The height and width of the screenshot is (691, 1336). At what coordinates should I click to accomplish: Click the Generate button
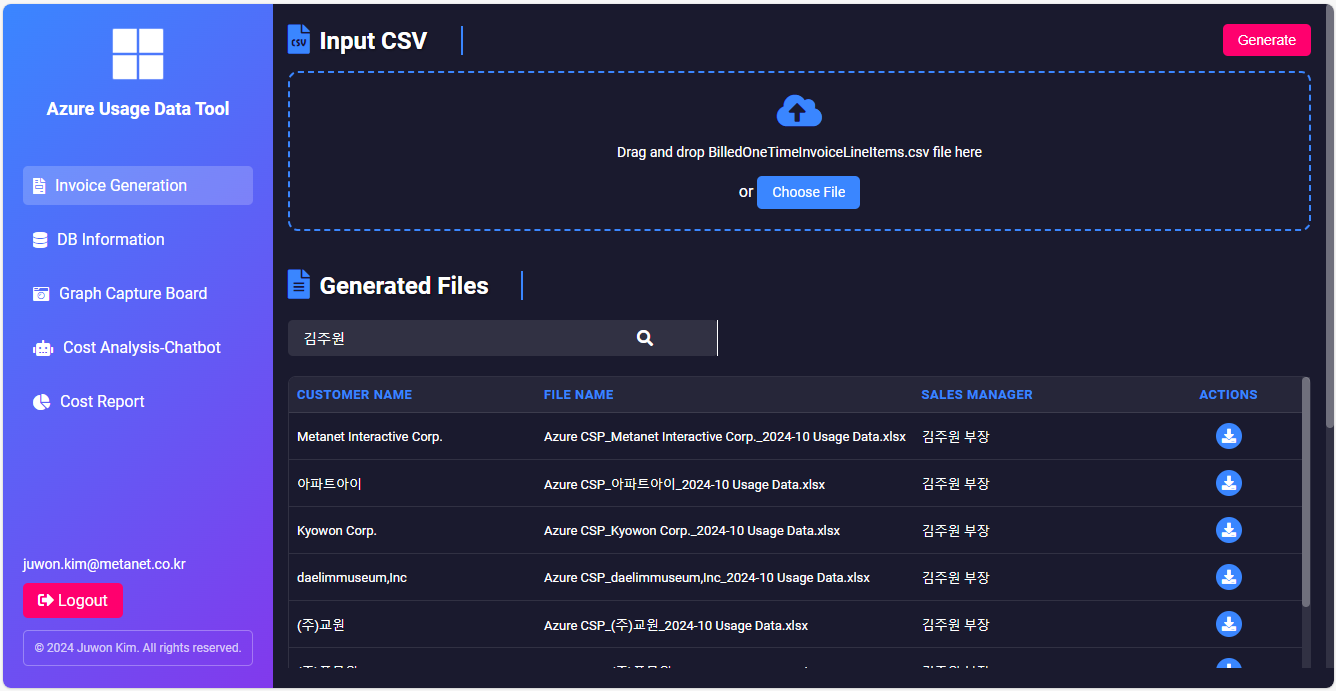point(1267,40)
